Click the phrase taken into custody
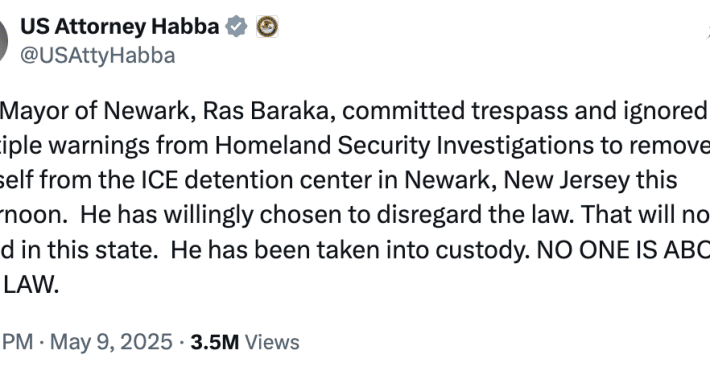This screenshot has height=375, width=710. pyautogui.click(x=423, y=250)
